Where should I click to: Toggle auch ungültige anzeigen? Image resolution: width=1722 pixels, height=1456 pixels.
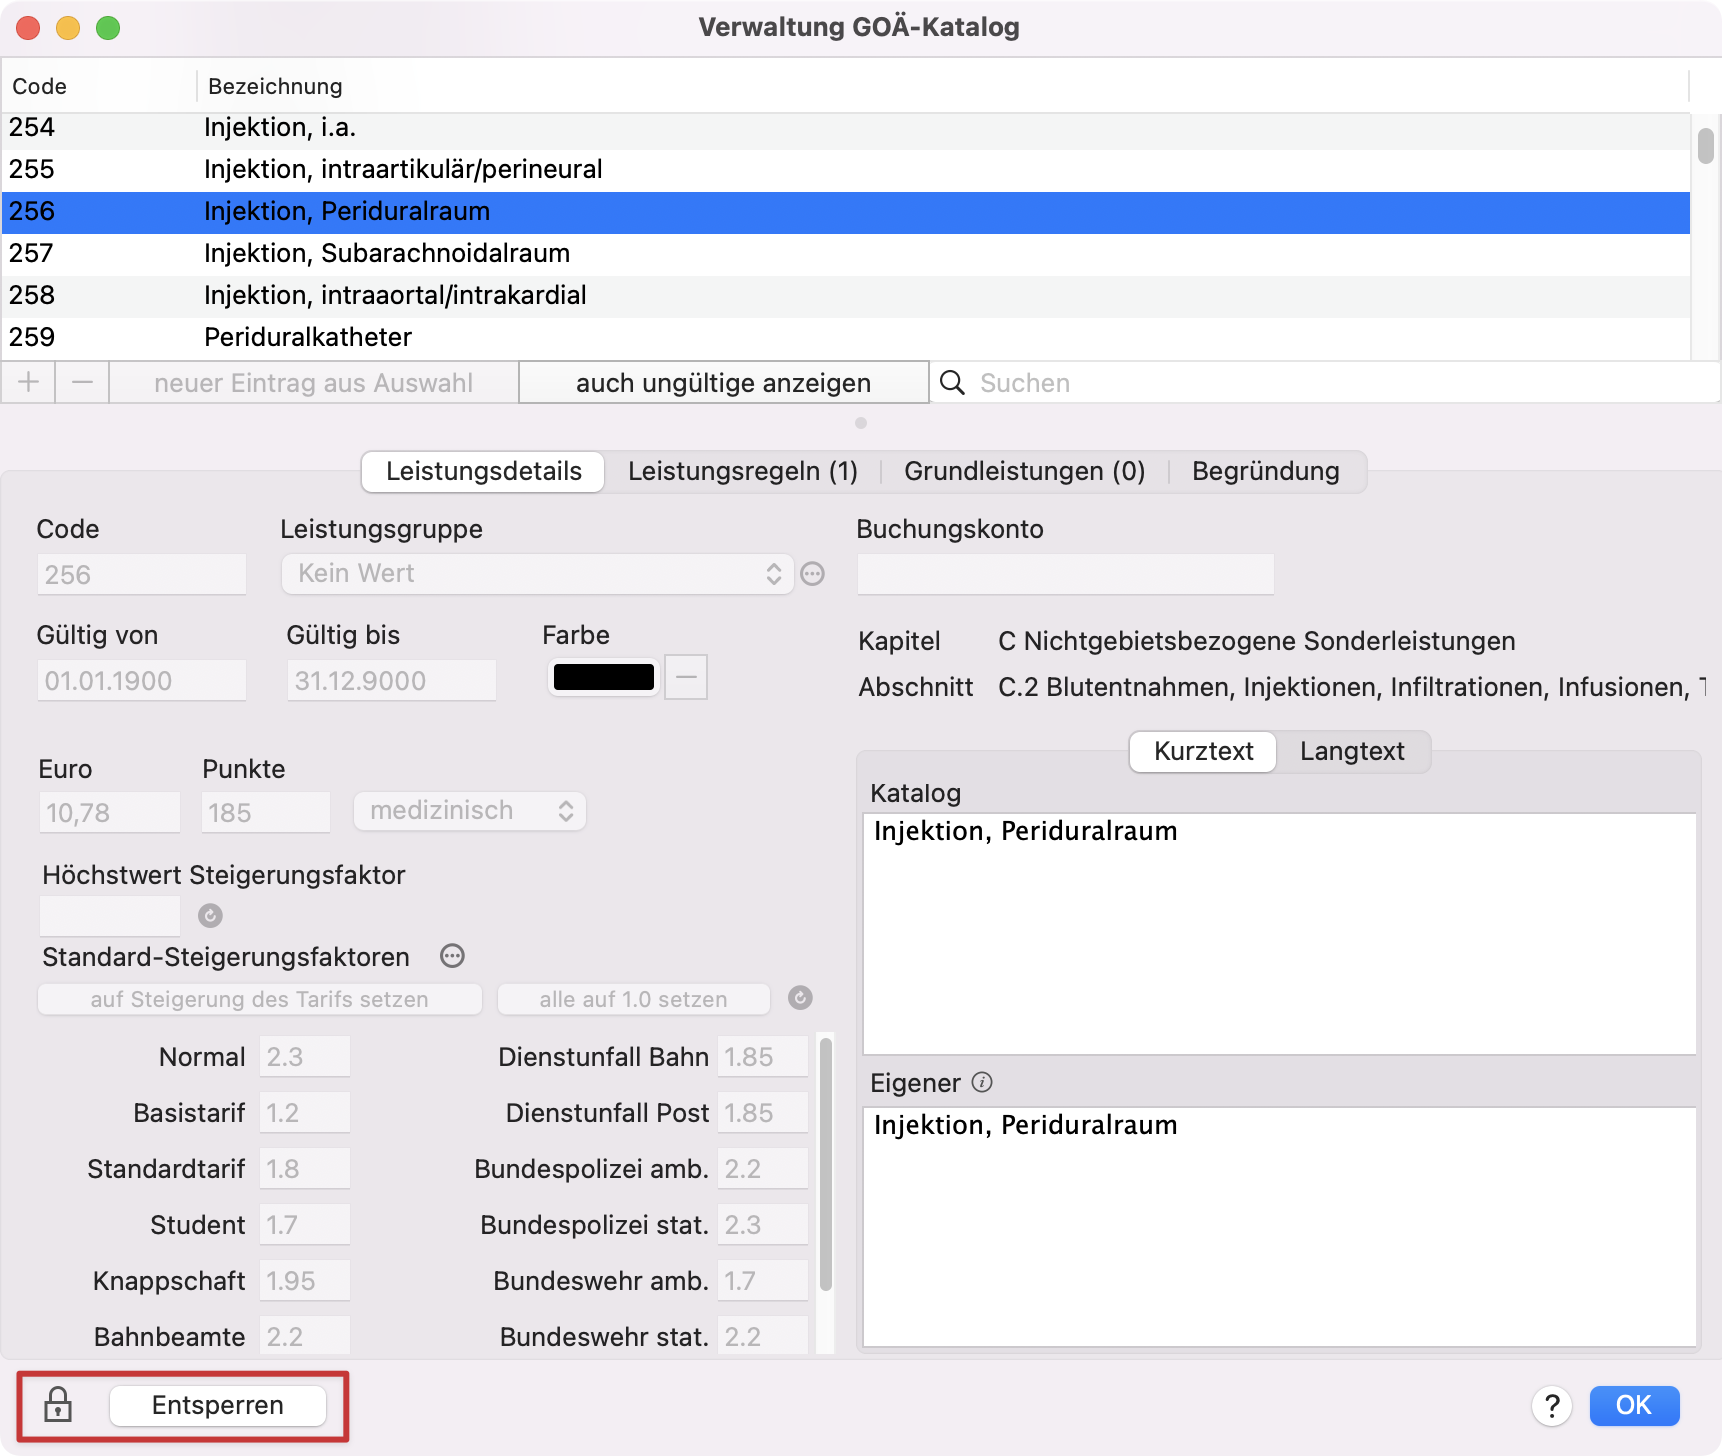(x=724, y=382)
